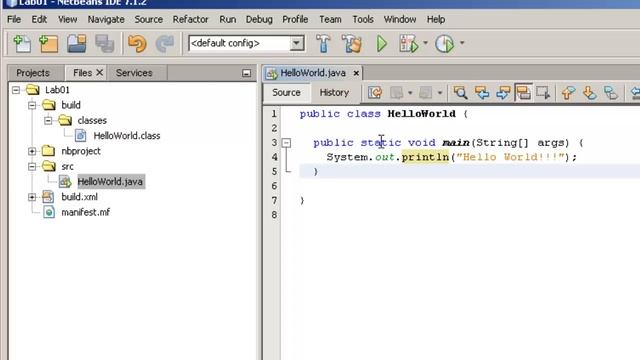Click the New Project toolbar icon
Viewport: 640px width, 360px height.
(x=49, y=43)
